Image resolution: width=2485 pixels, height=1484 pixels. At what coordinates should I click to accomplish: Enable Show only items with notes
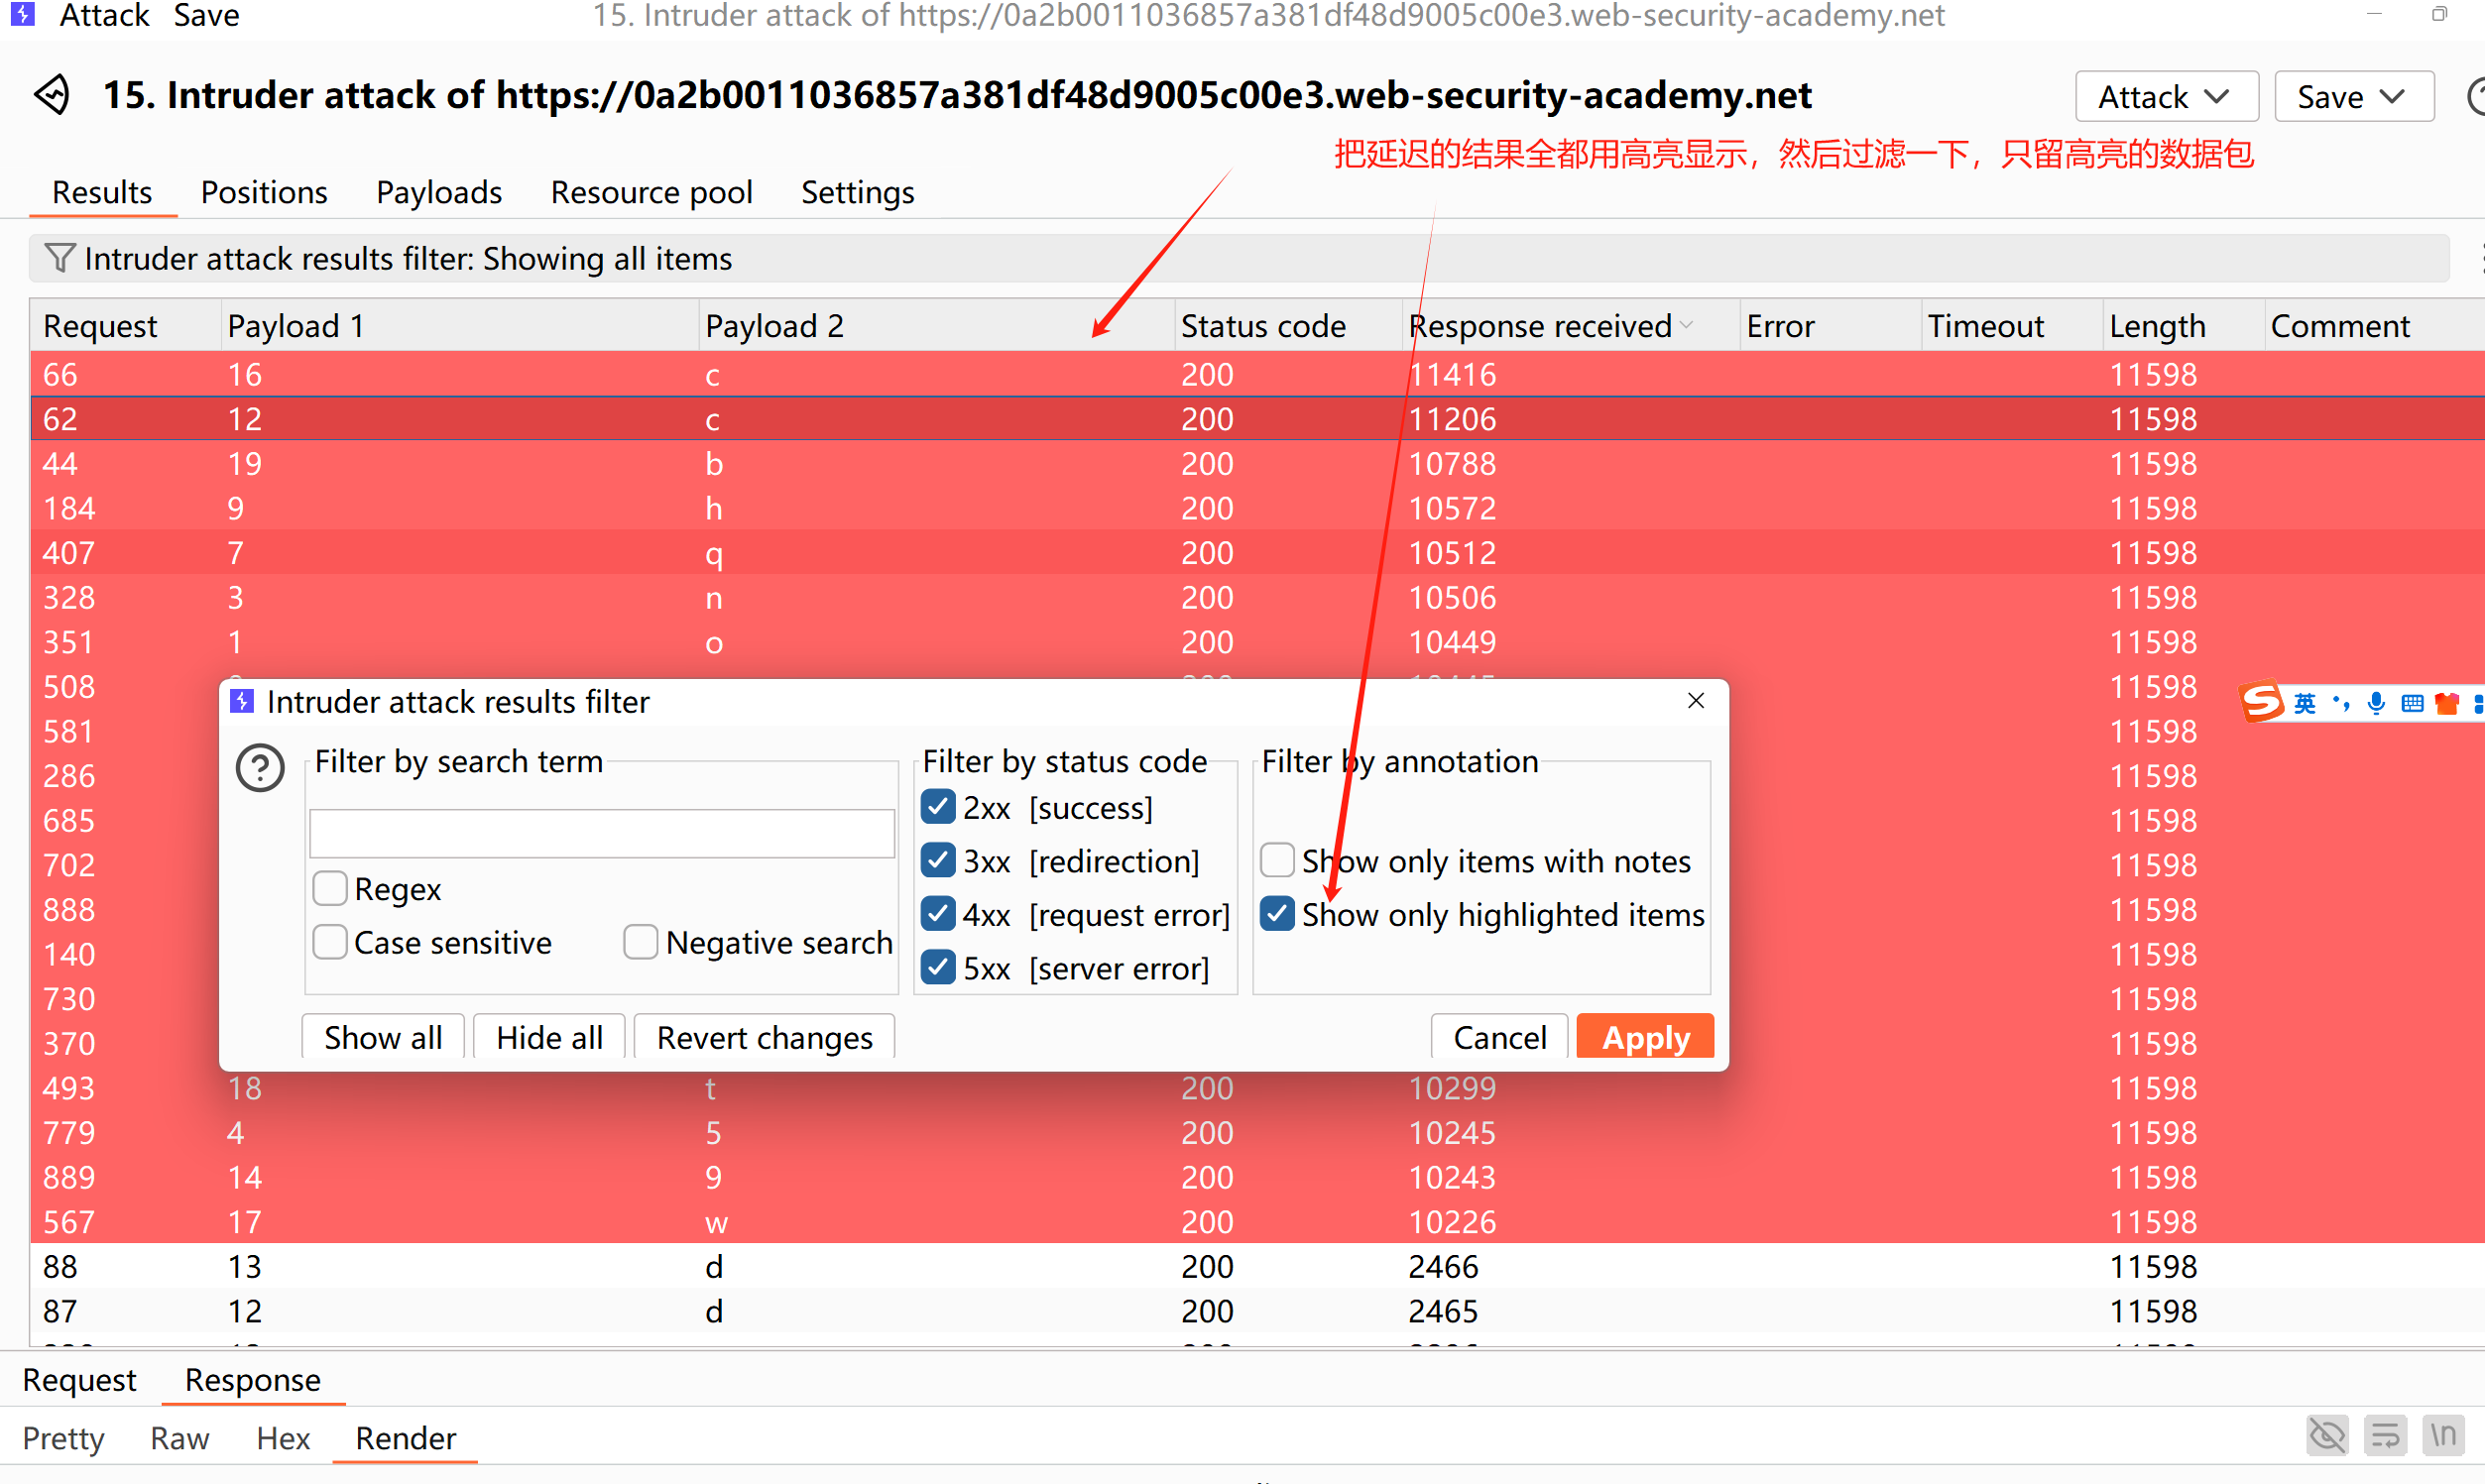click(1277, 860)
